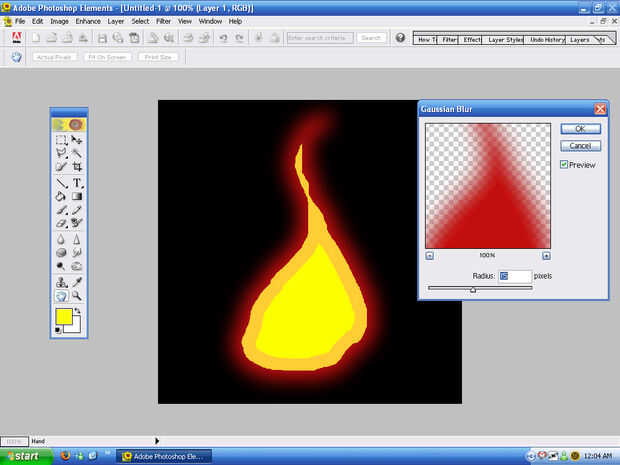Viewport: 620px width, 465px height.
Task: Select the Red Eye Brush tool
Action: click(x=77, y=223)
